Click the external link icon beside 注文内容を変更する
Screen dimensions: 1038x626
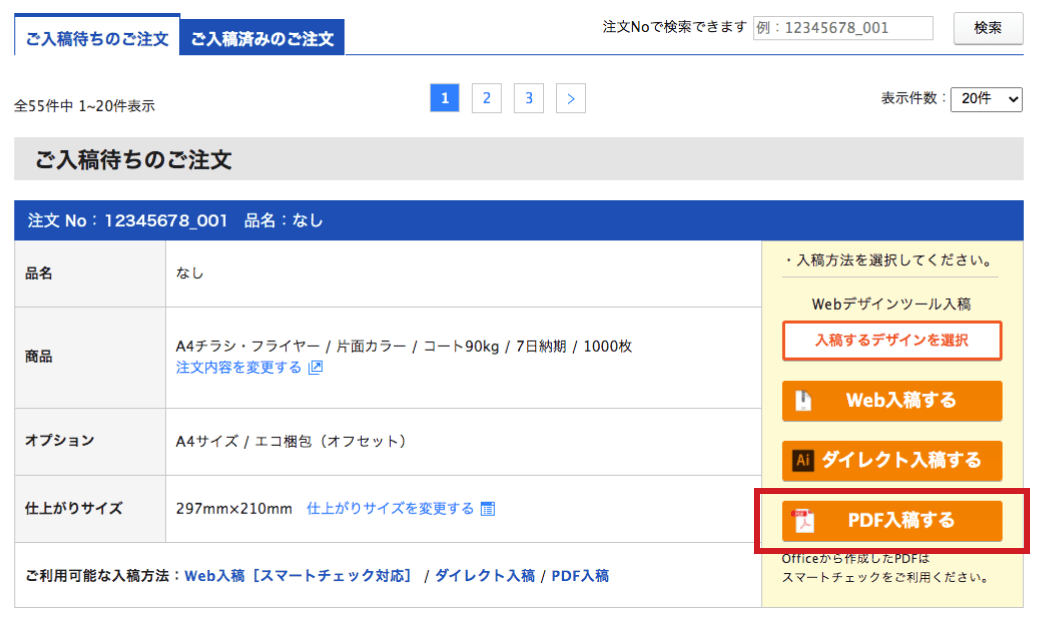click(x=315, y=368)
